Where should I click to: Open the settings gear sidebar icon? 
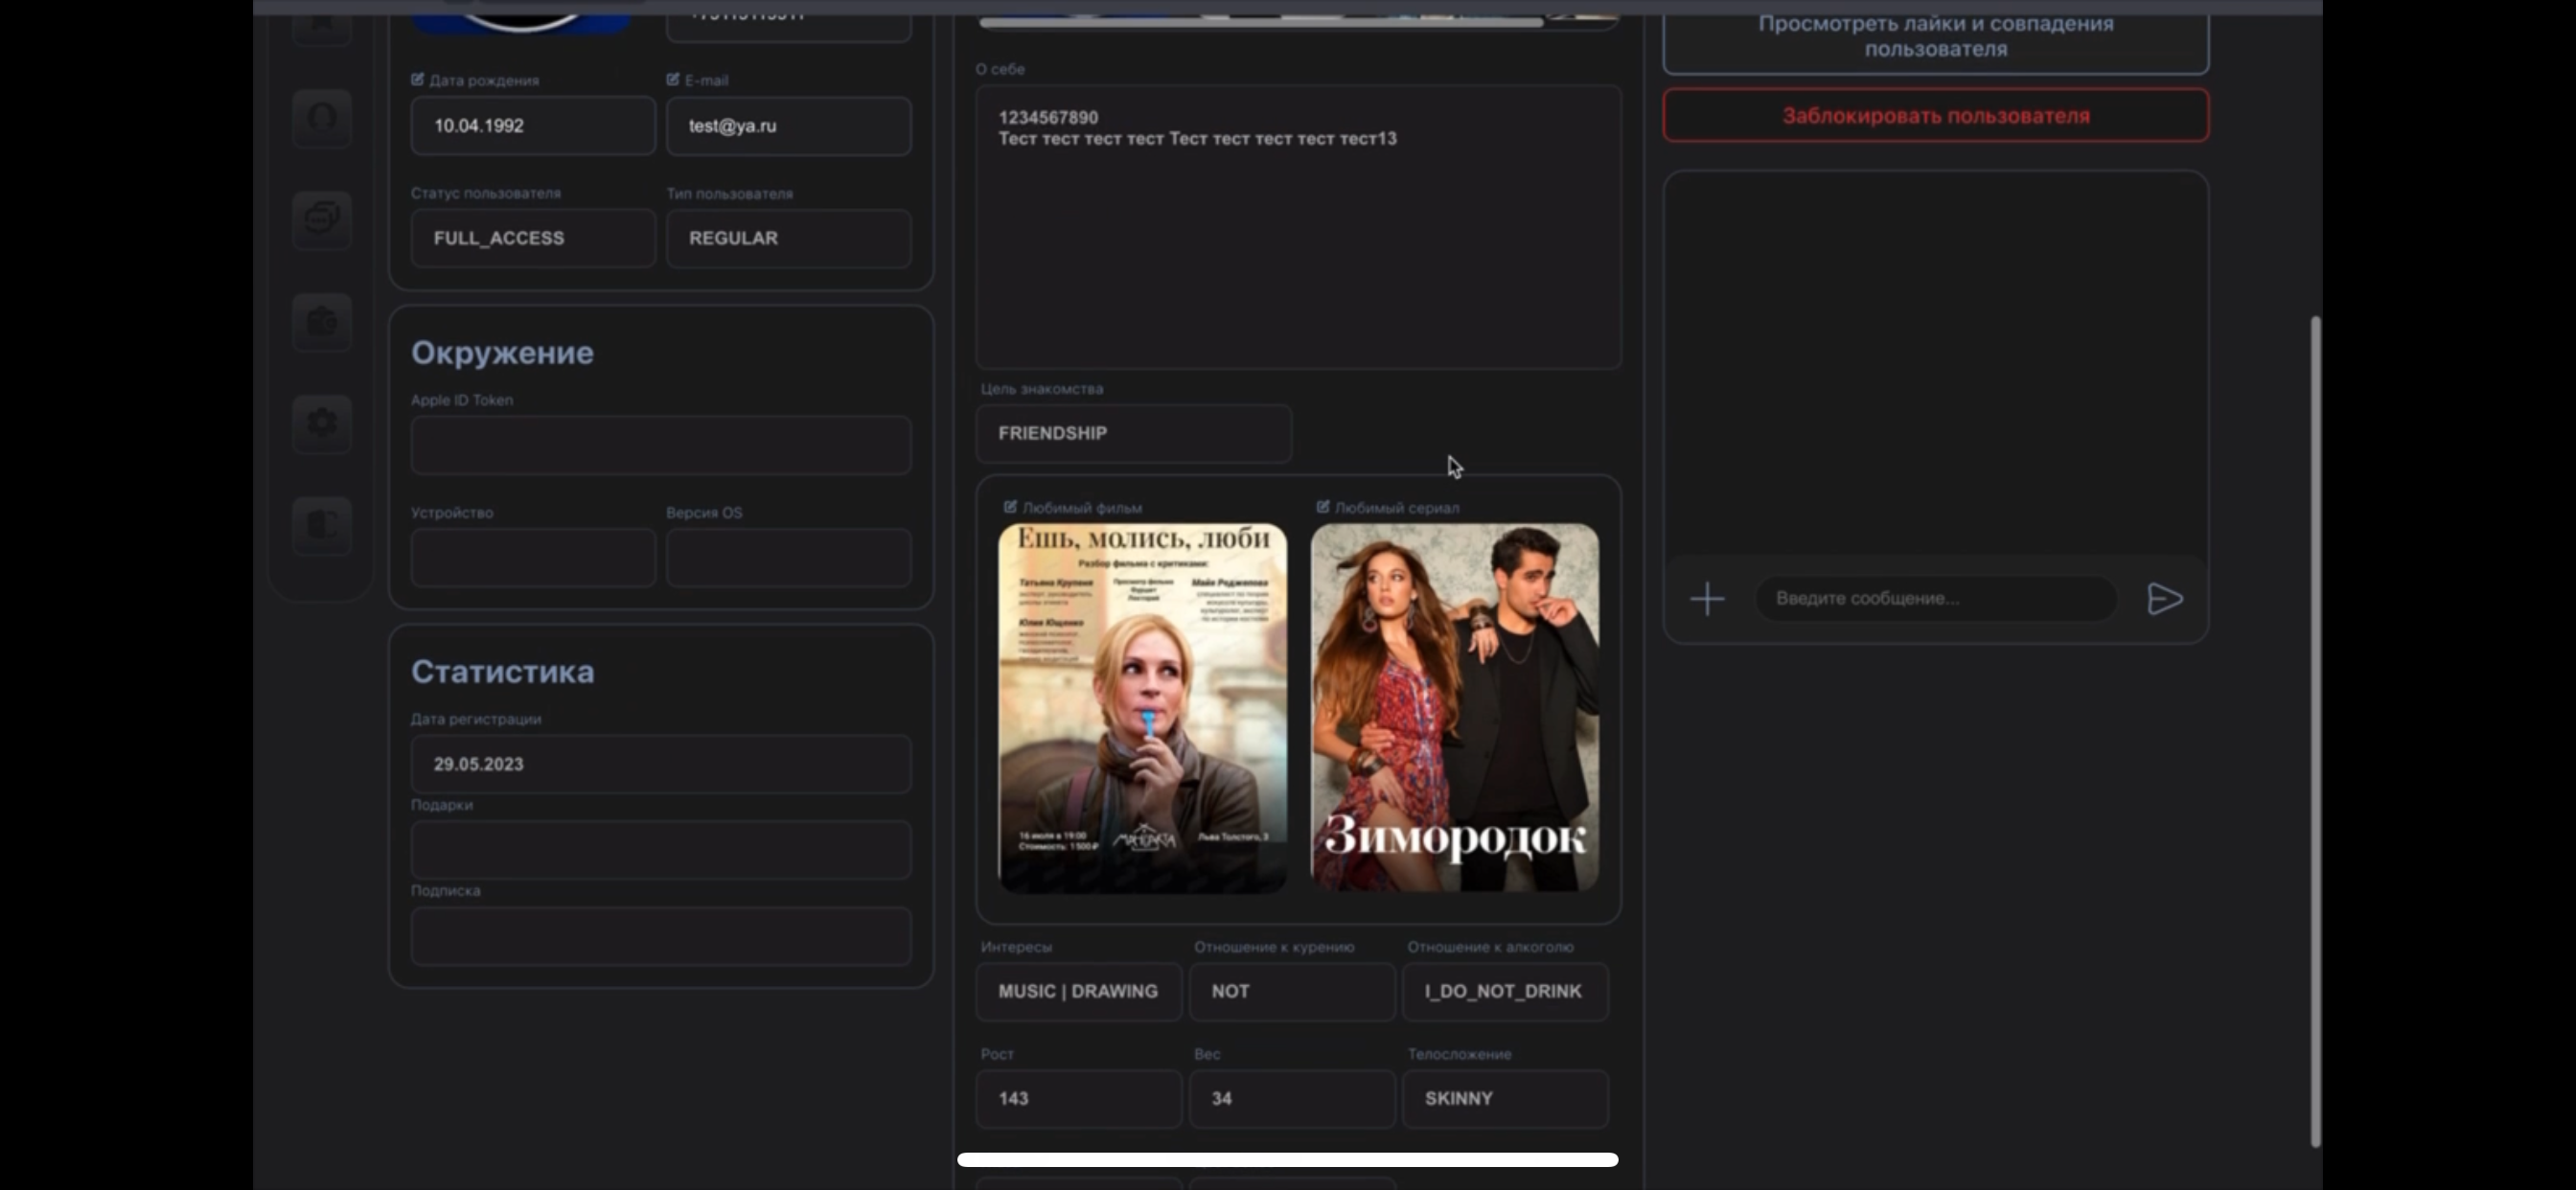coord(322,423)
